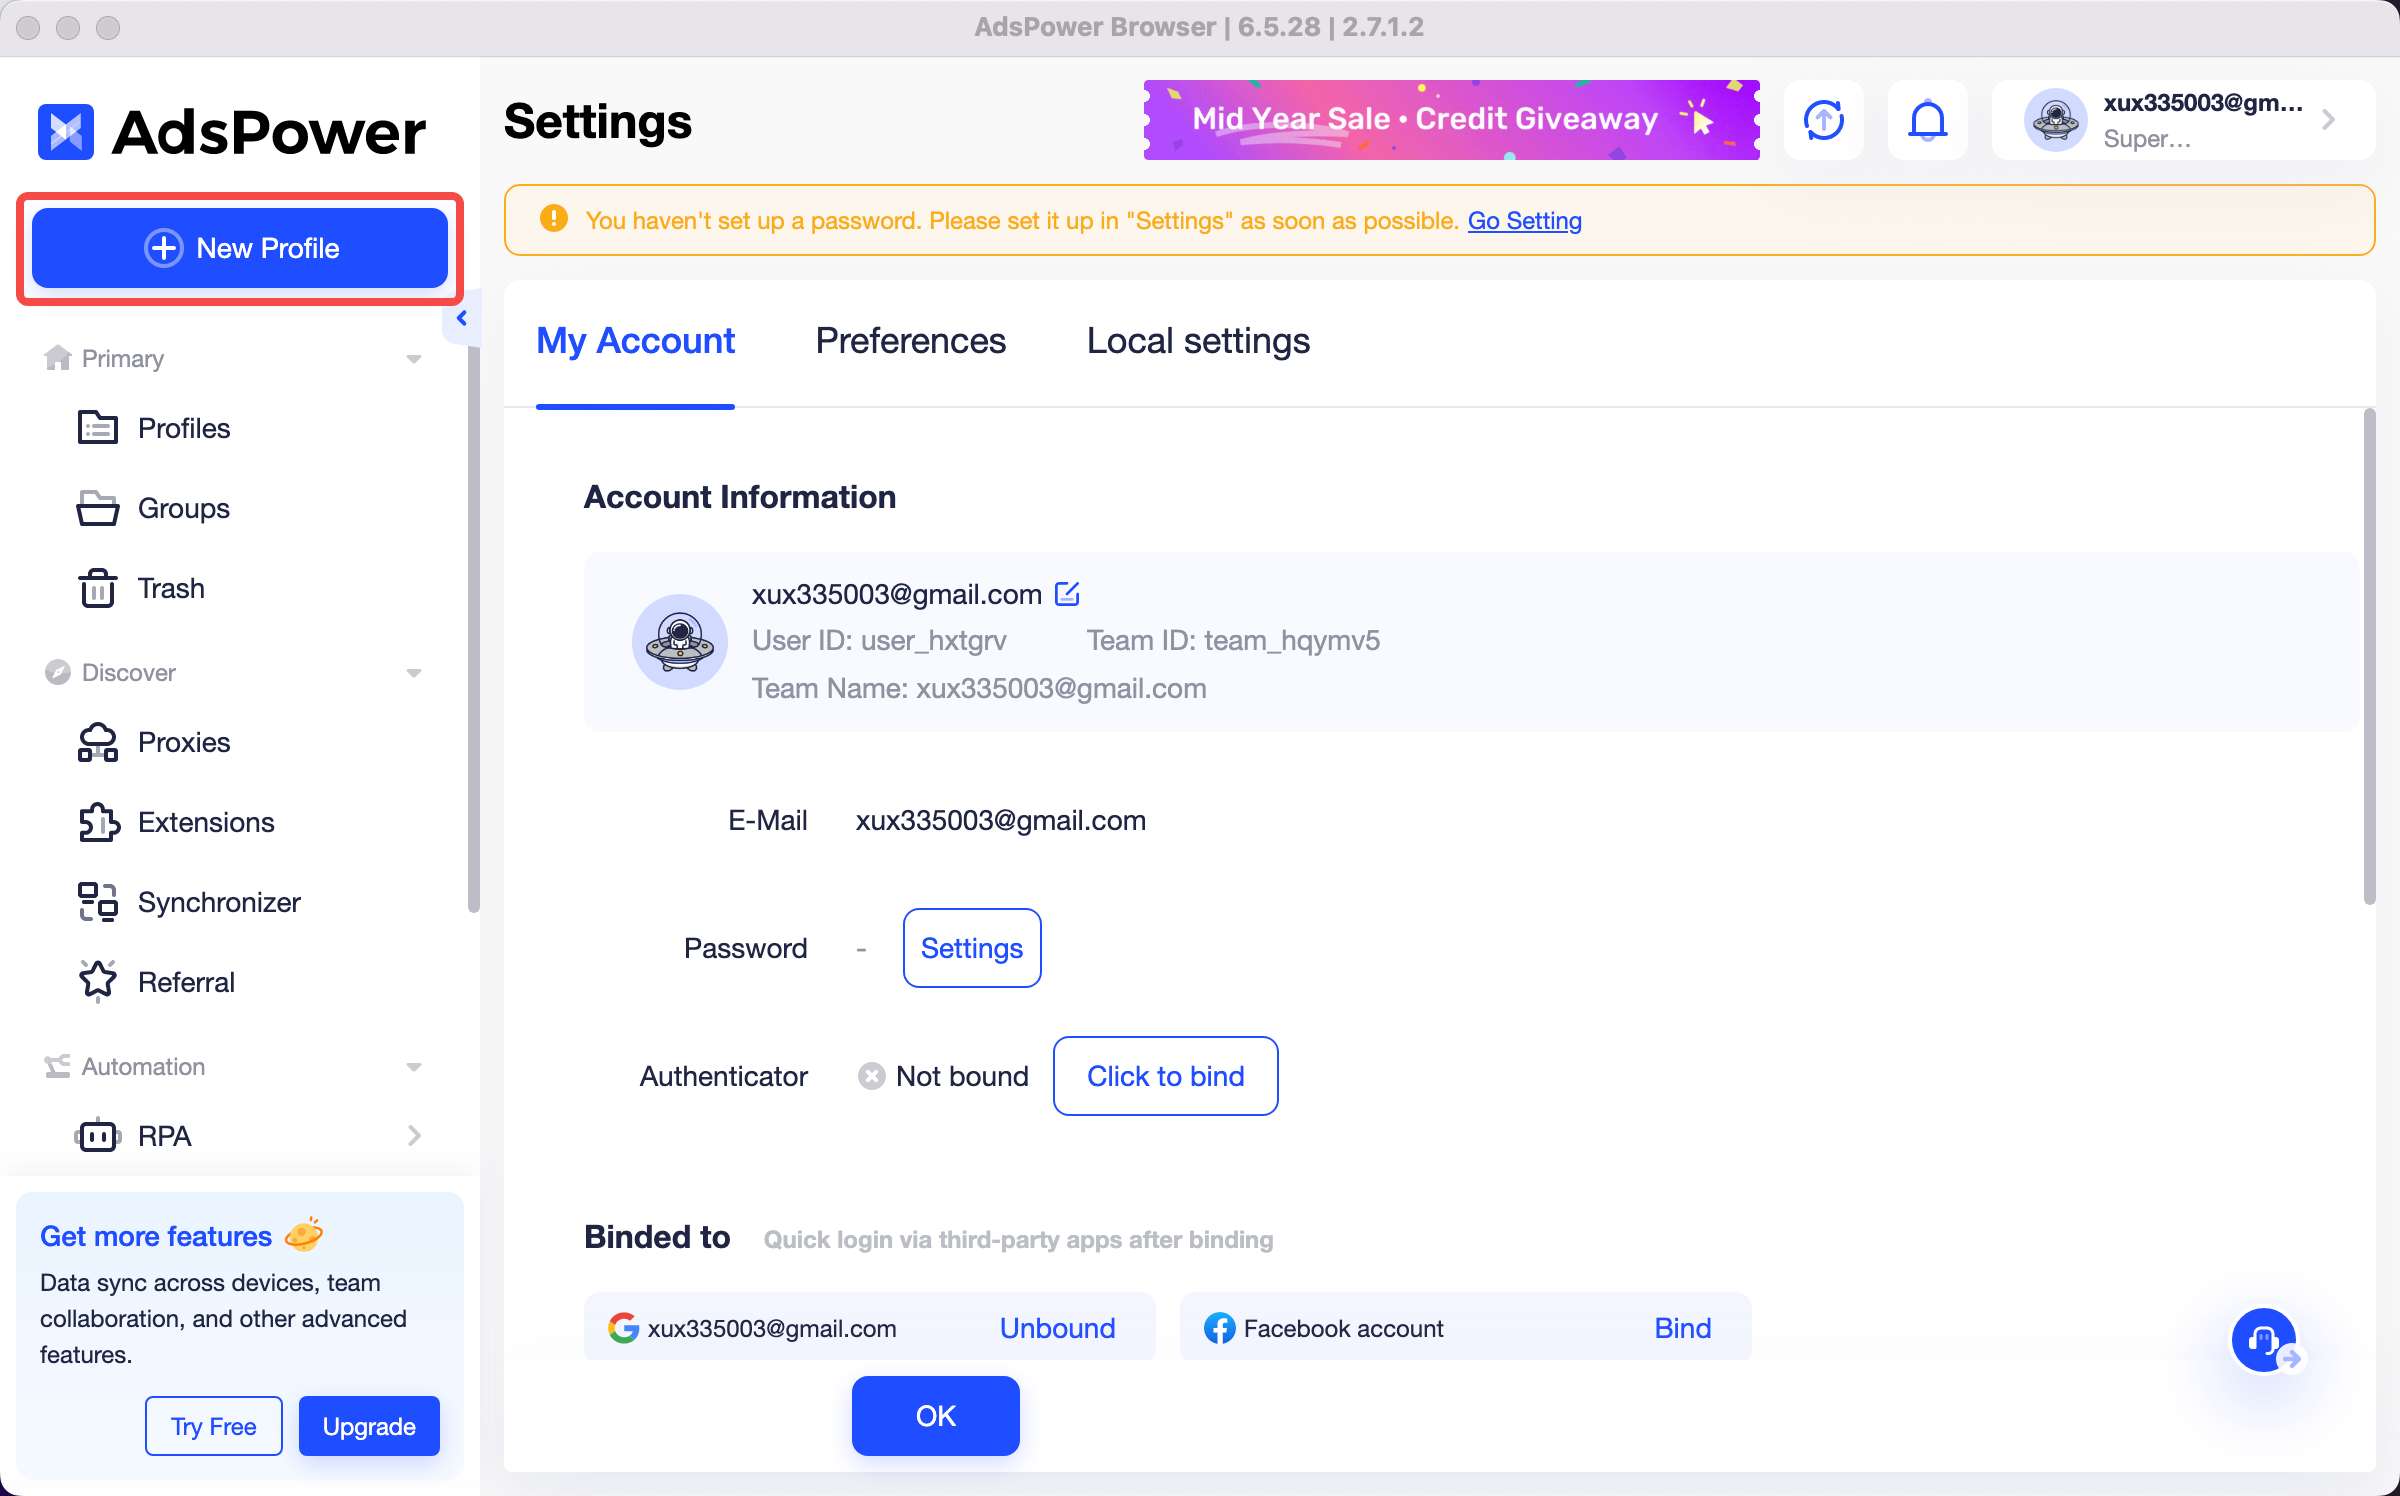This screenshot has width=2400, height=1496.
Task: Click the sidebar vertical scrollbar
Action: click(473, 630)
